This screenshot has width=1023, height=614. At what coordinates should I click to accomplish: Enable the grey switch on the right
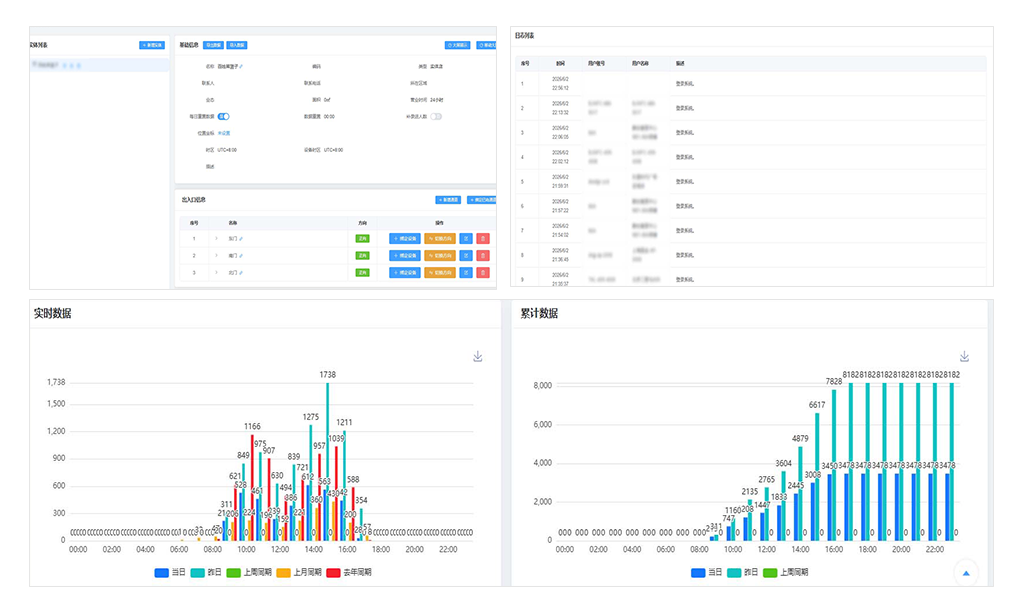436,117
